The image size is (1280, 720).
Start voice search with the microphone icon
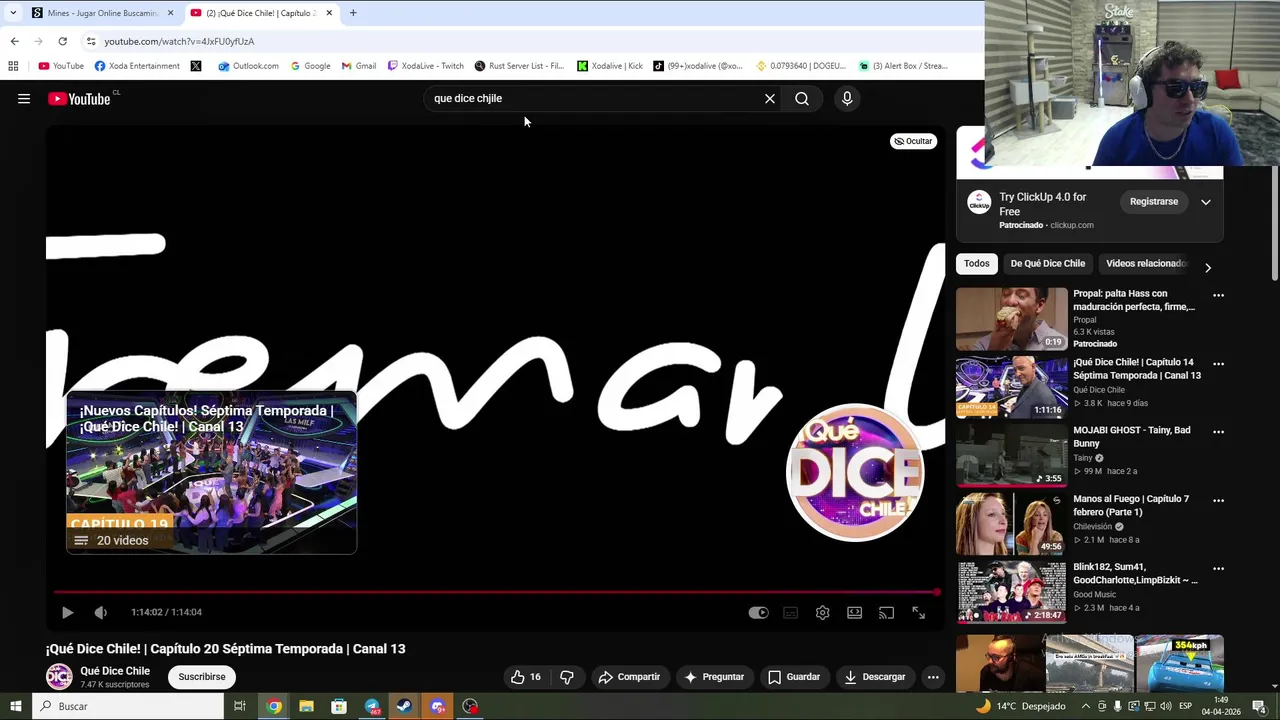click(847, 98)
